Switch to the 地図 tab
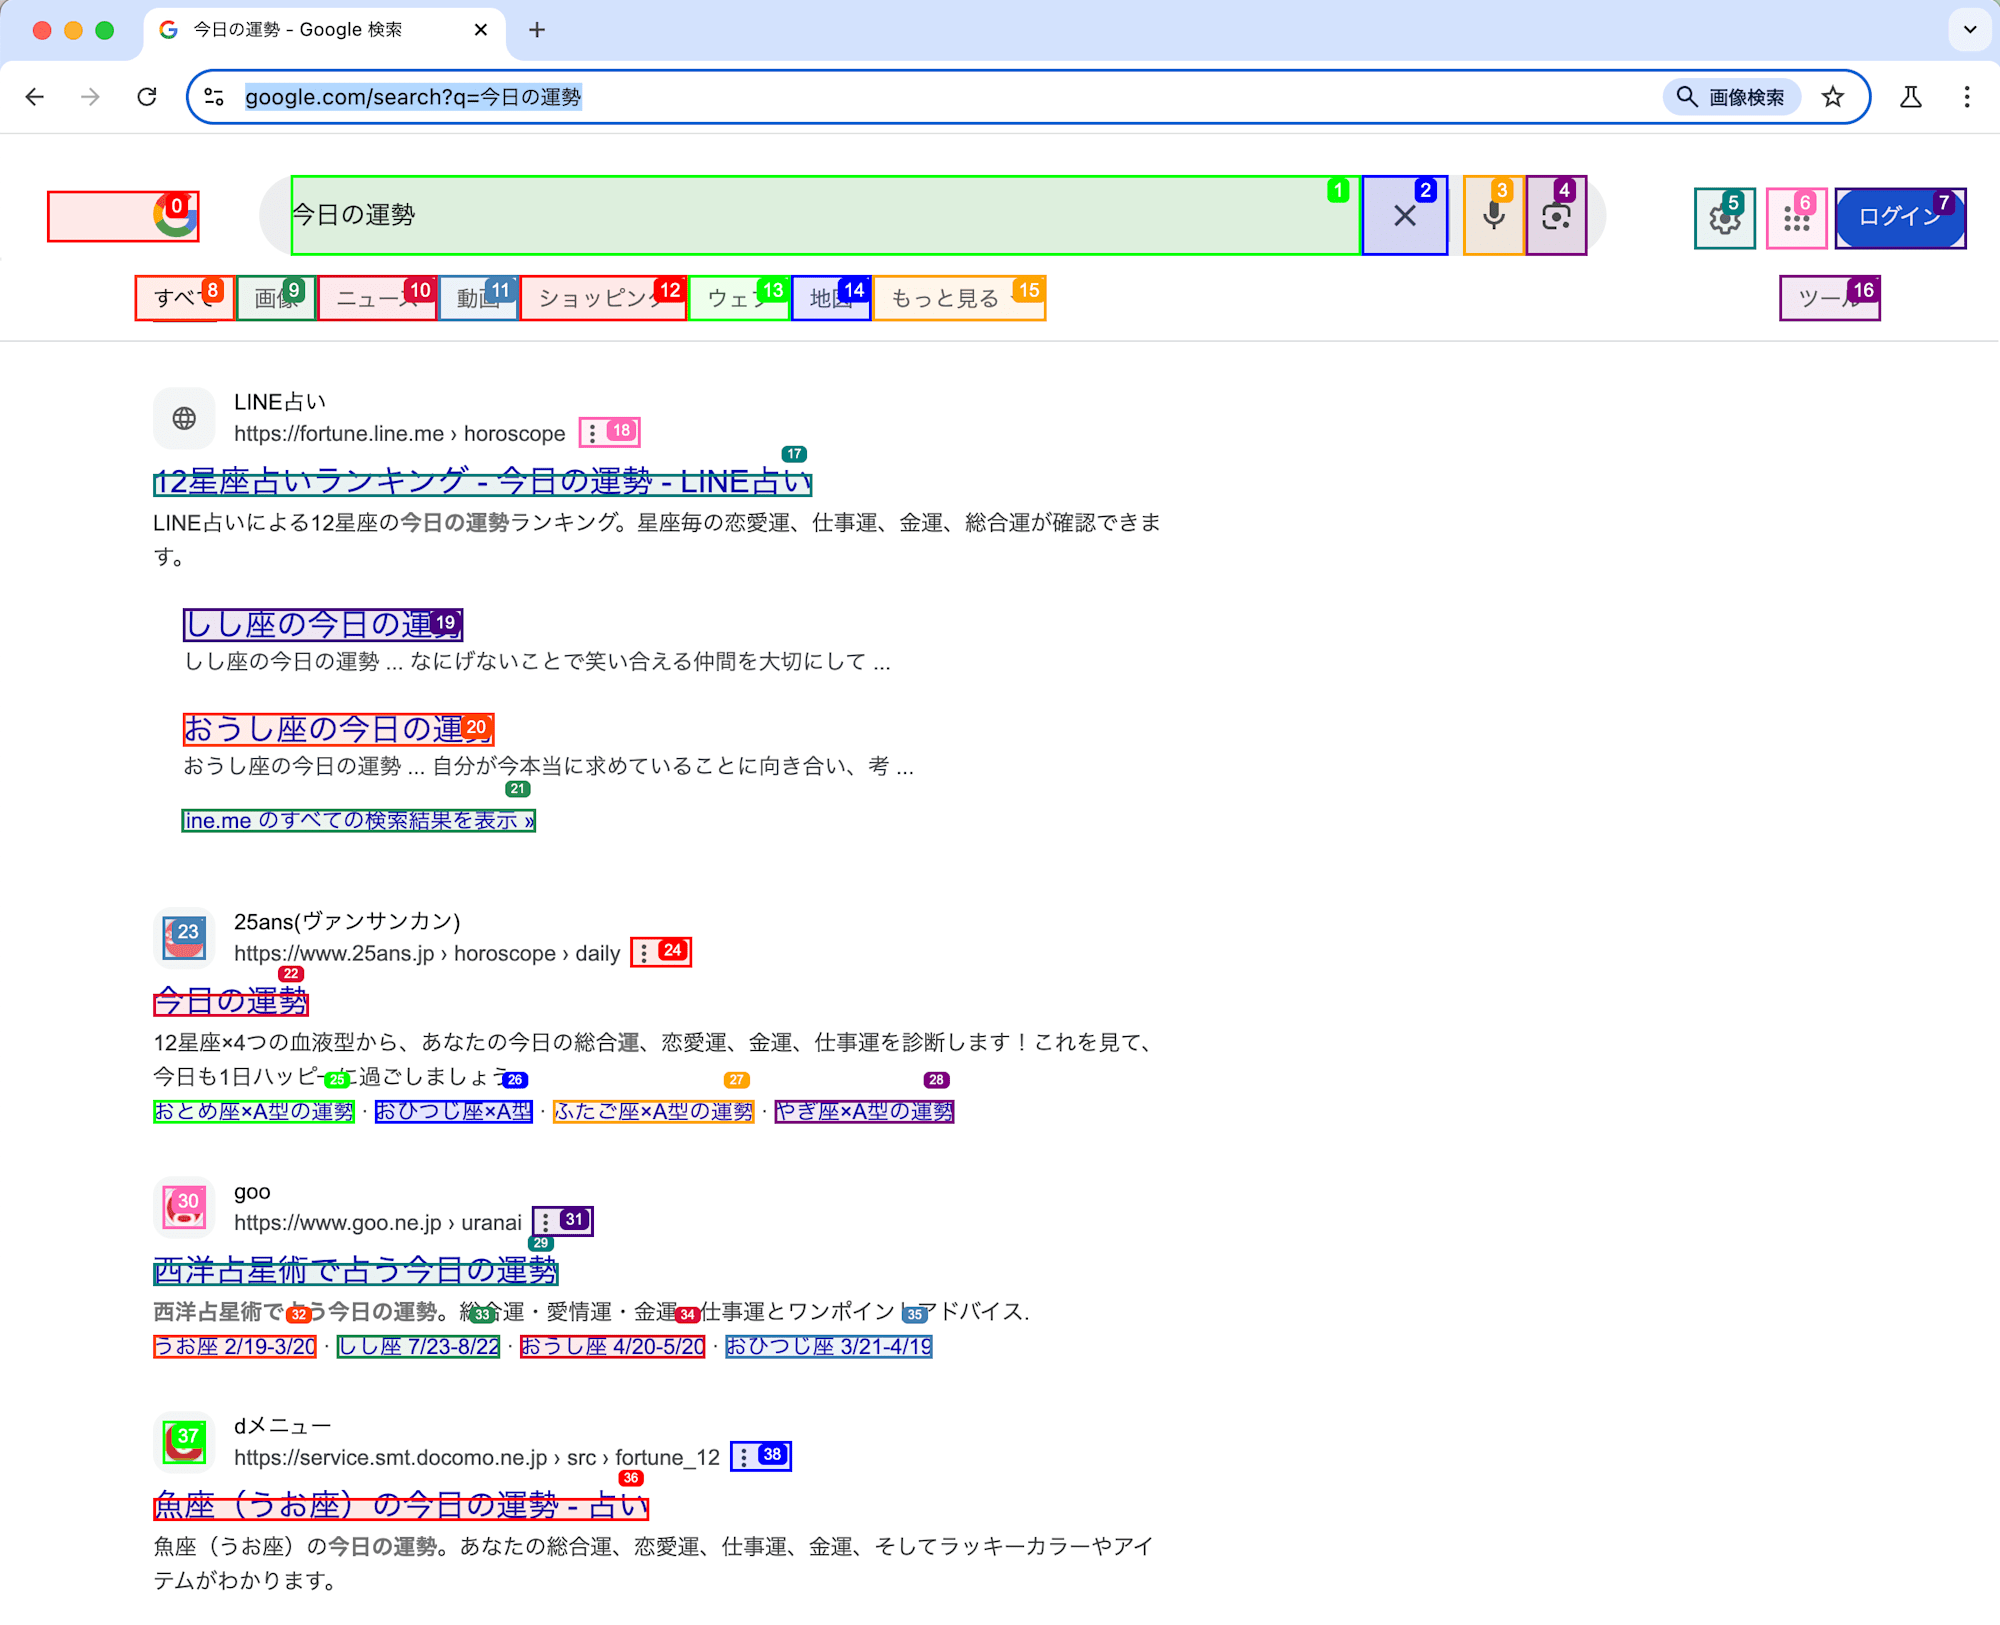The image size is (2000, 1625). pyautogui.click(x=831, y=298)
